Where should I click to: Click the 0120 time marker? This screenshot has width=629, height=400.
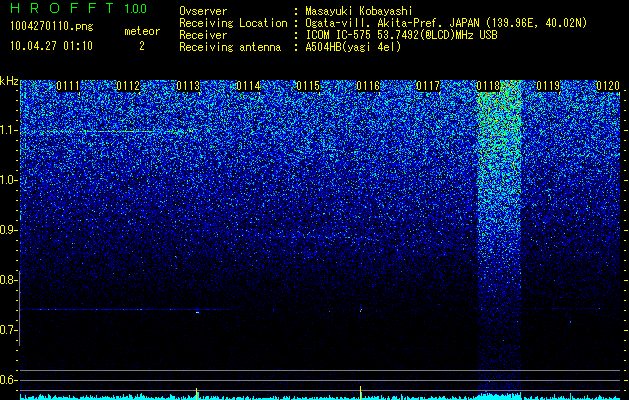(x=608, y=86)
